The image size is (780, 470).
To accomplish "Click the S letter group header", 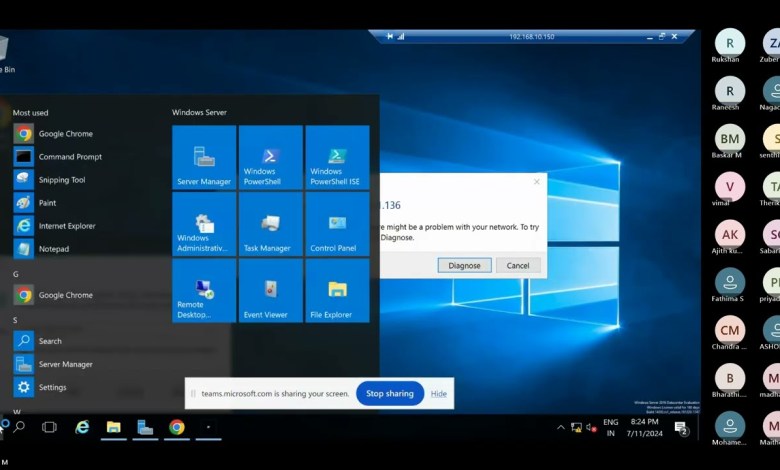I will click(15, 320).
